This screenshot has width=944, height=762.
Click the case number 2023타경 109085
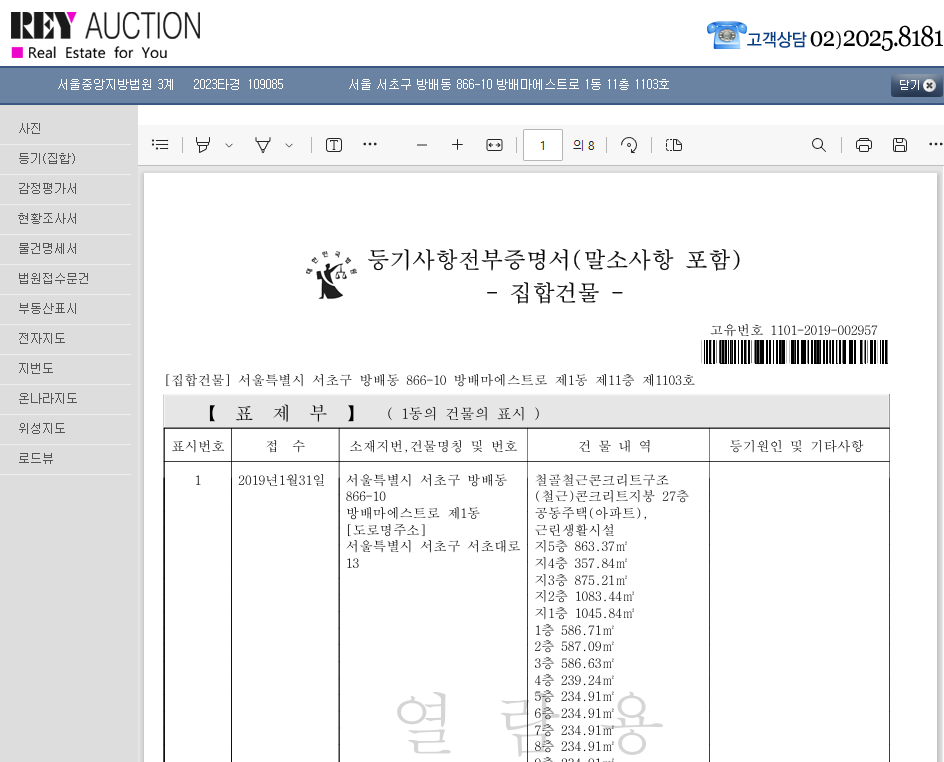[x=238, y=84]
